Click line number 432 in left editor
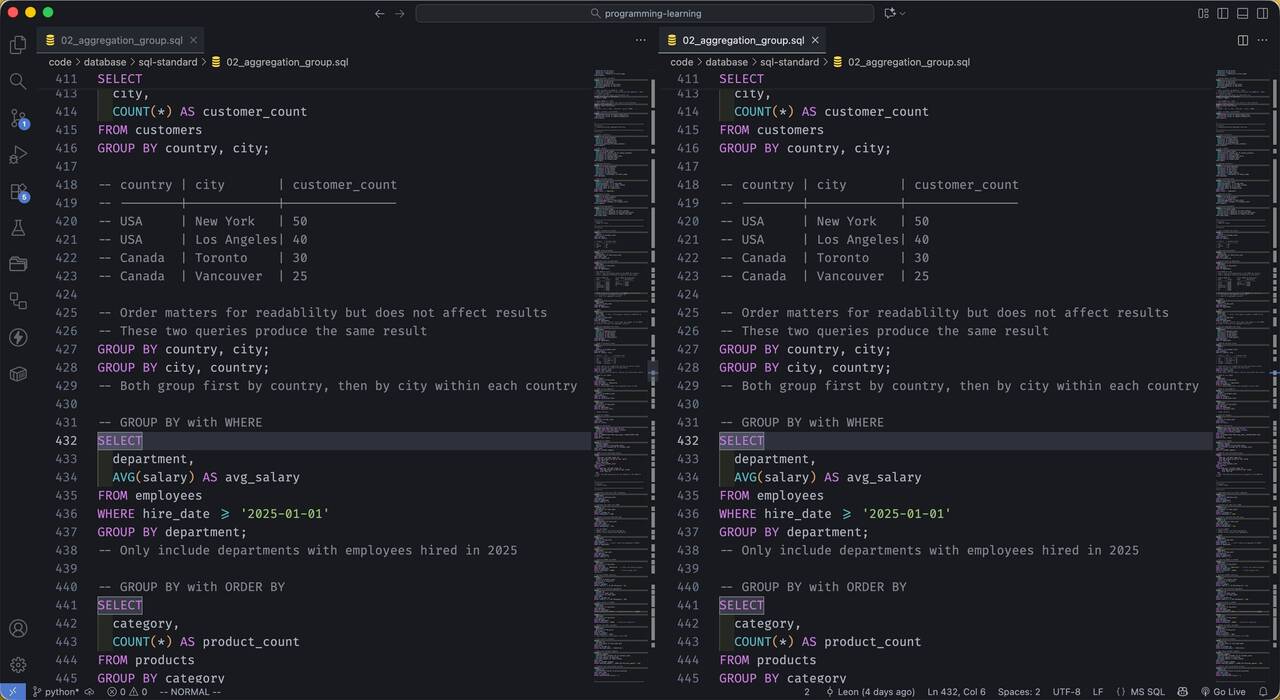Viewport: 1280px width, 700px height. pos(67,441)
